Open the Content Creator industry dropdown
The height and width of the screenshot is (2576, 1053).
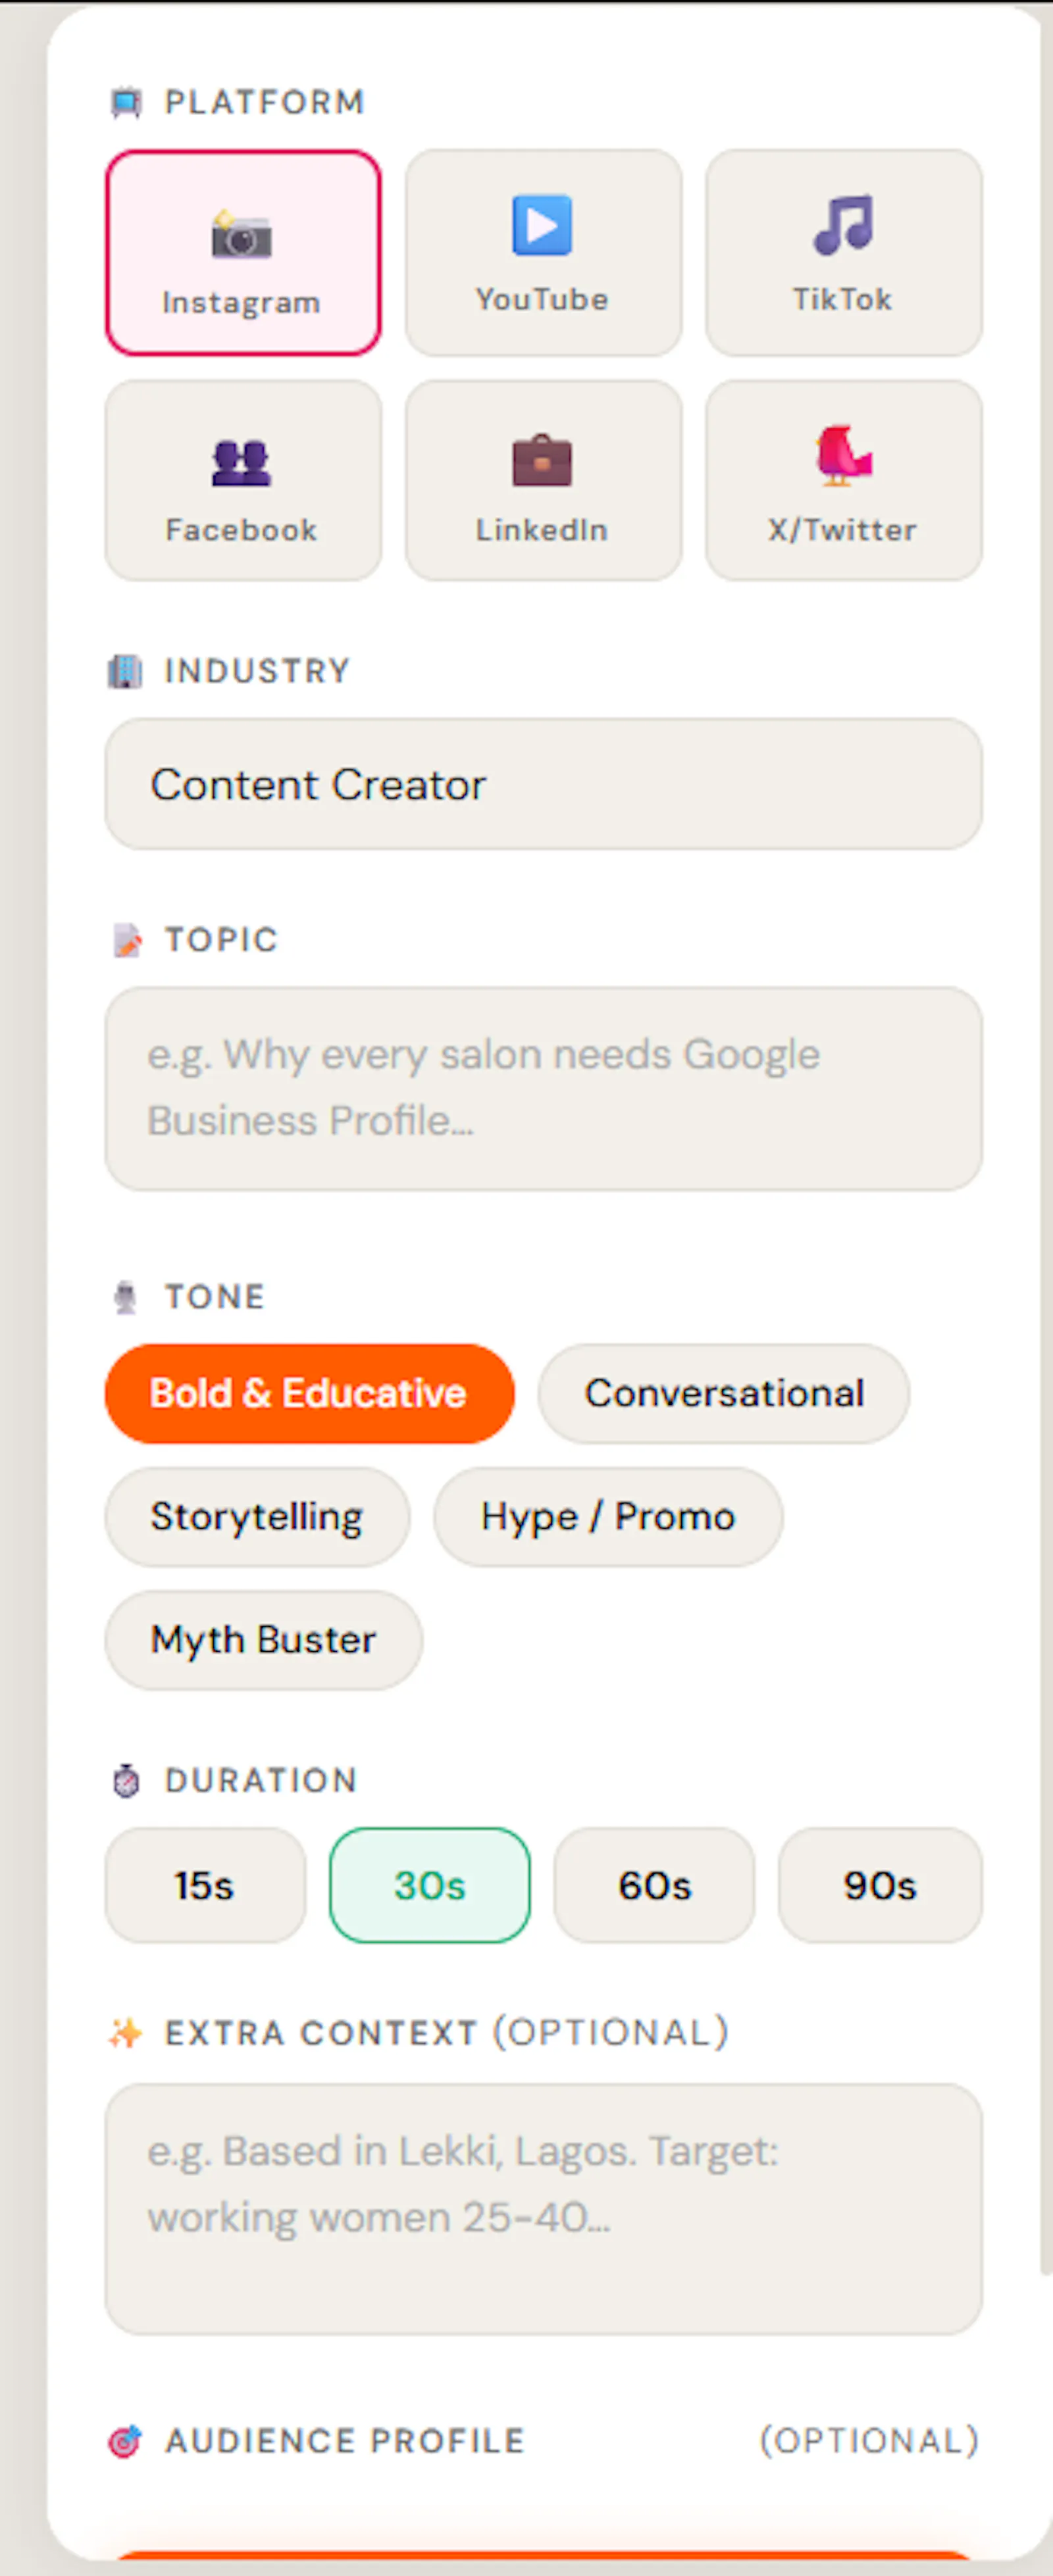[x=543, y=784]
